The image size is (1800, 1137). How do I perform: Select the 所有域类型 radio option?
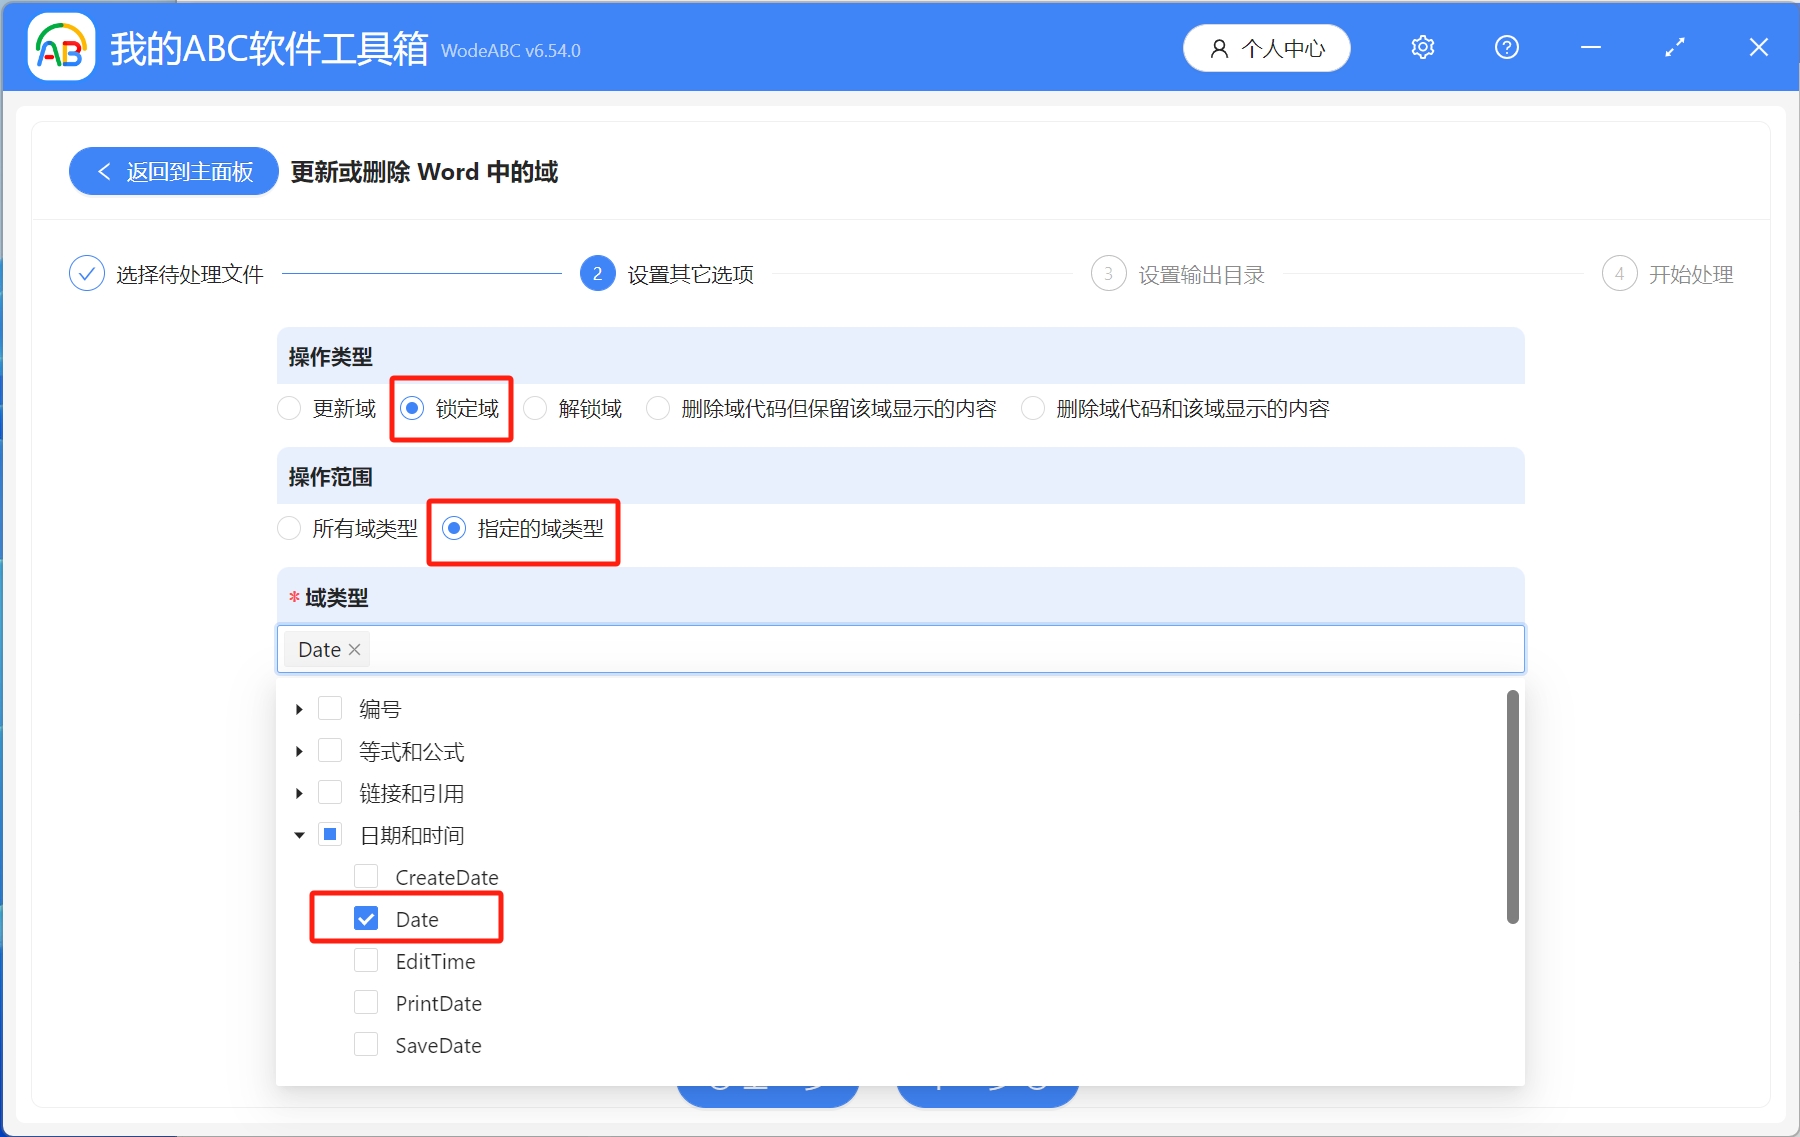(x=289, y=529)
